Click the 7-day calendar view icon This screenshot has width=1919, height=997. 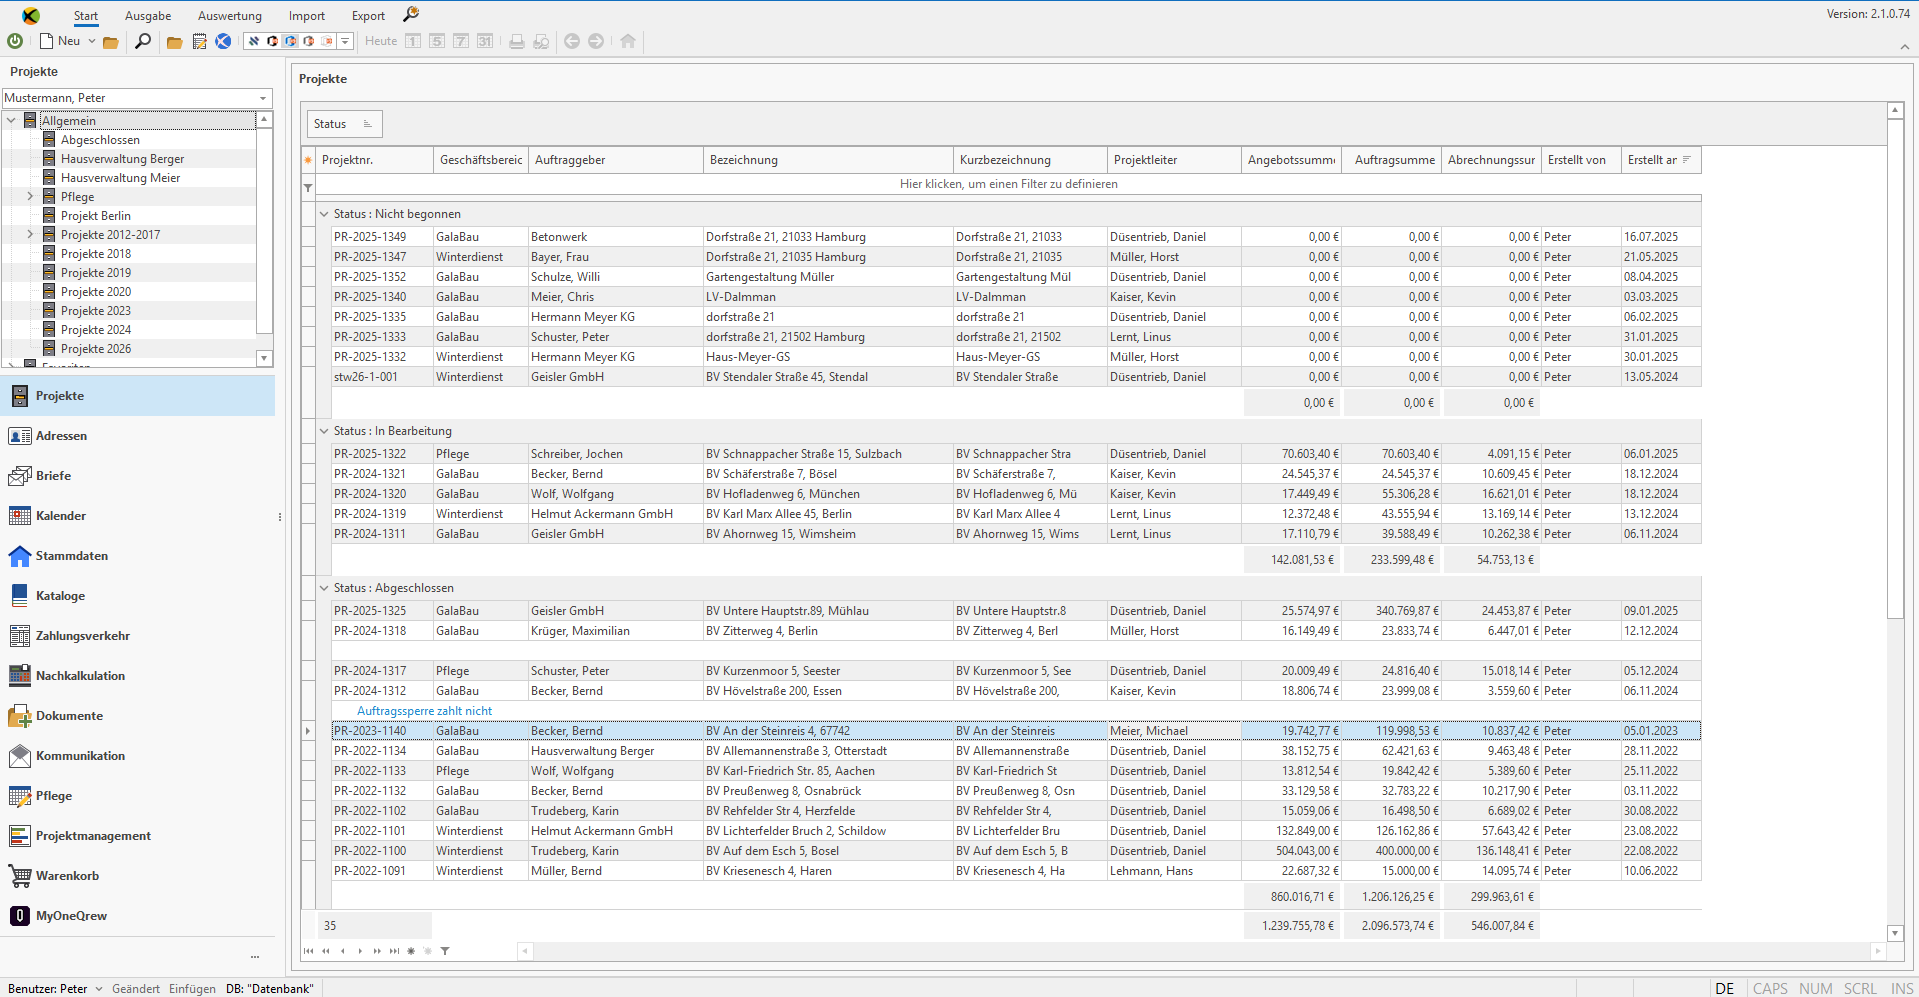click(461, 41)
